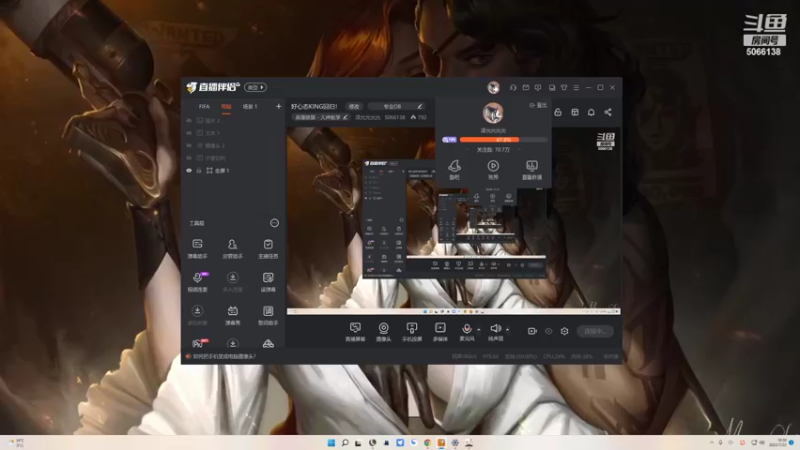The image size is (800, 450).
Task: Toggle visibility eye of fourth source row
Action: point(189,158)
